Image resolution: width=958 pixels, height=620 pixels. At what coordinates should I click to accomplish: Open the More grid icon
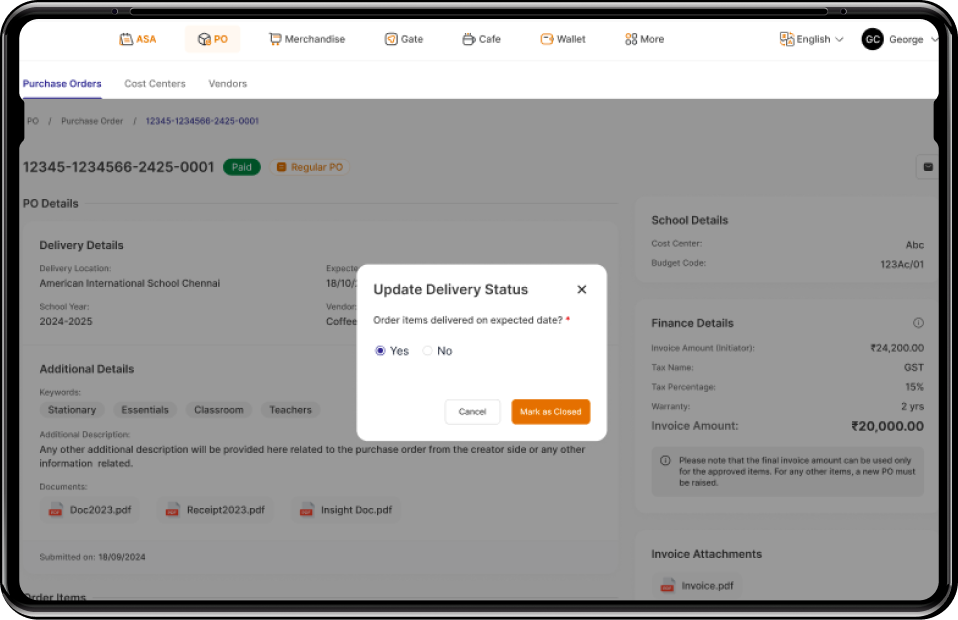point(630,39)
